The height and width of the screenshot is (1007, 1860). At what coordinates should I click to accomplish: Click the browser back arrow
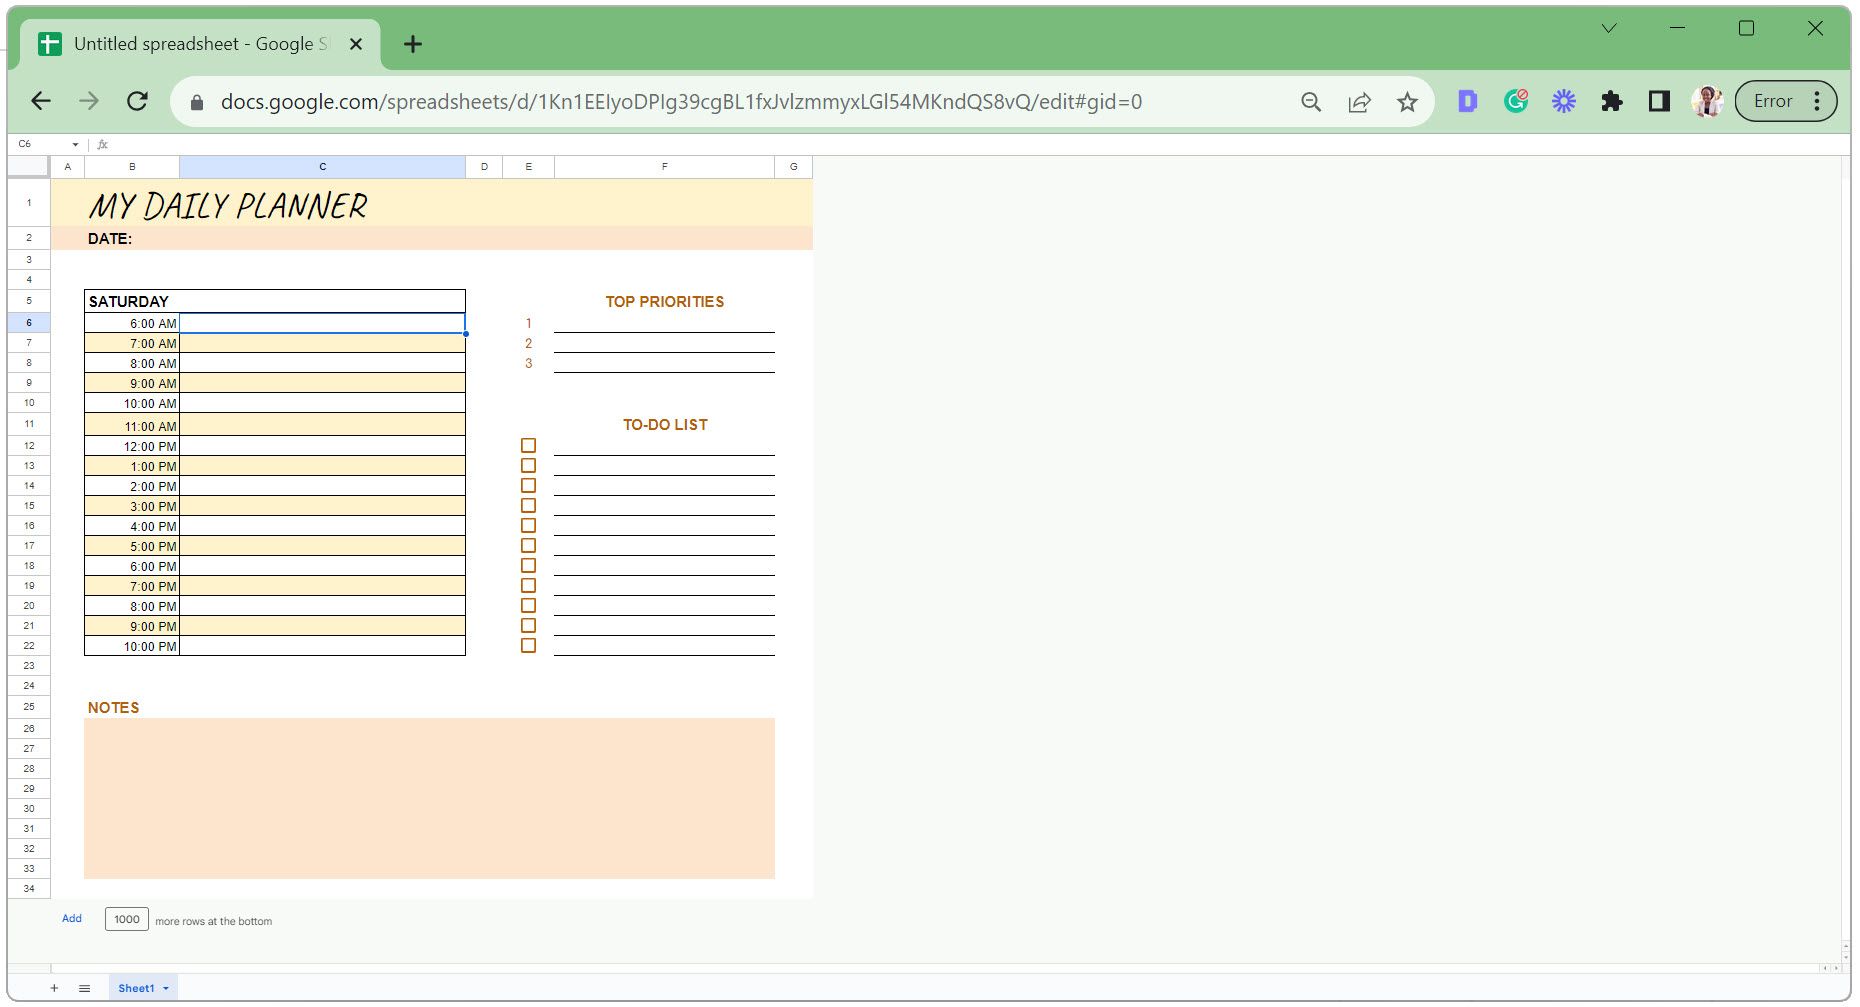tap(41, 101)
